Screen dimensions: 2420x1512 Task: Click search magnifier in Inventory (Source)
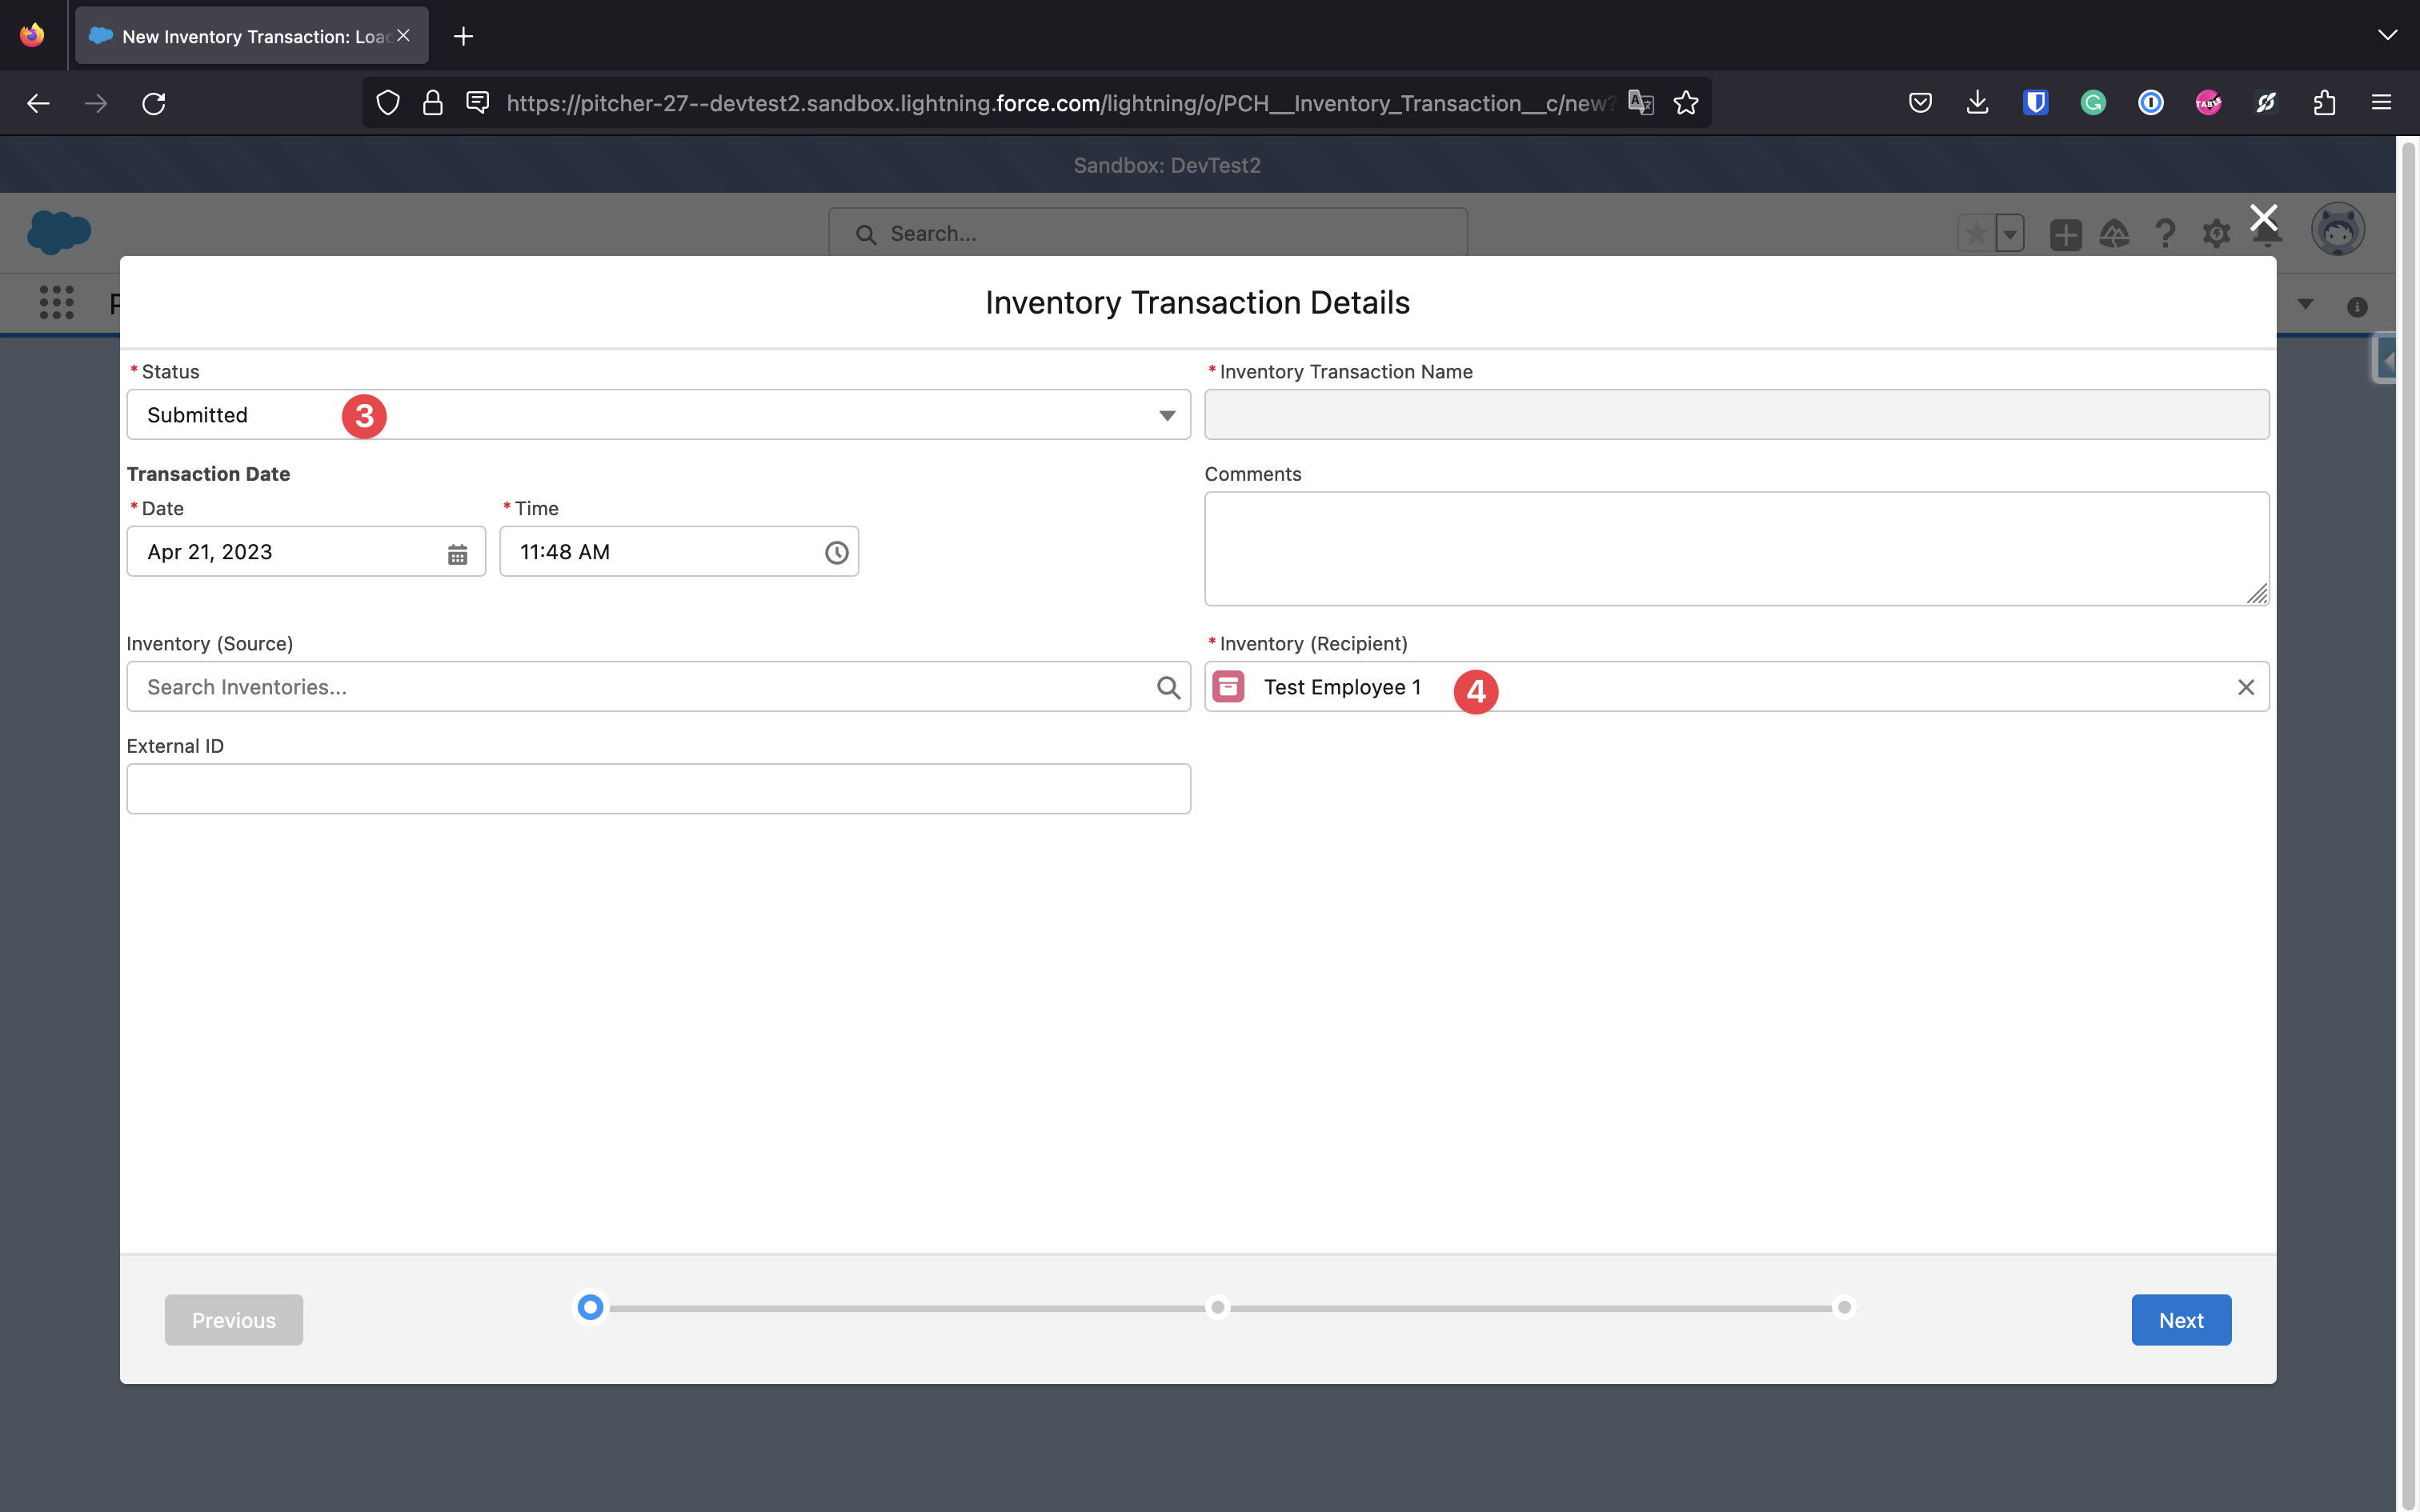[1168, 688]
